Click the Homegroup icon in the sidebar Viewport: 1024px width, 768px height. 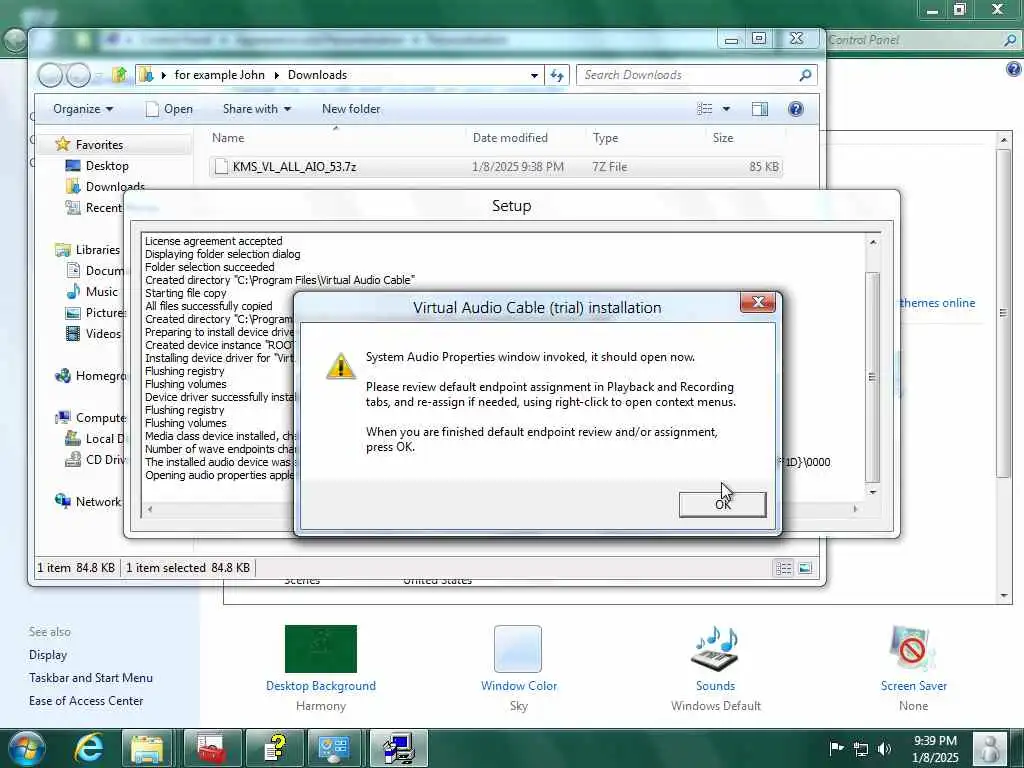63,376
